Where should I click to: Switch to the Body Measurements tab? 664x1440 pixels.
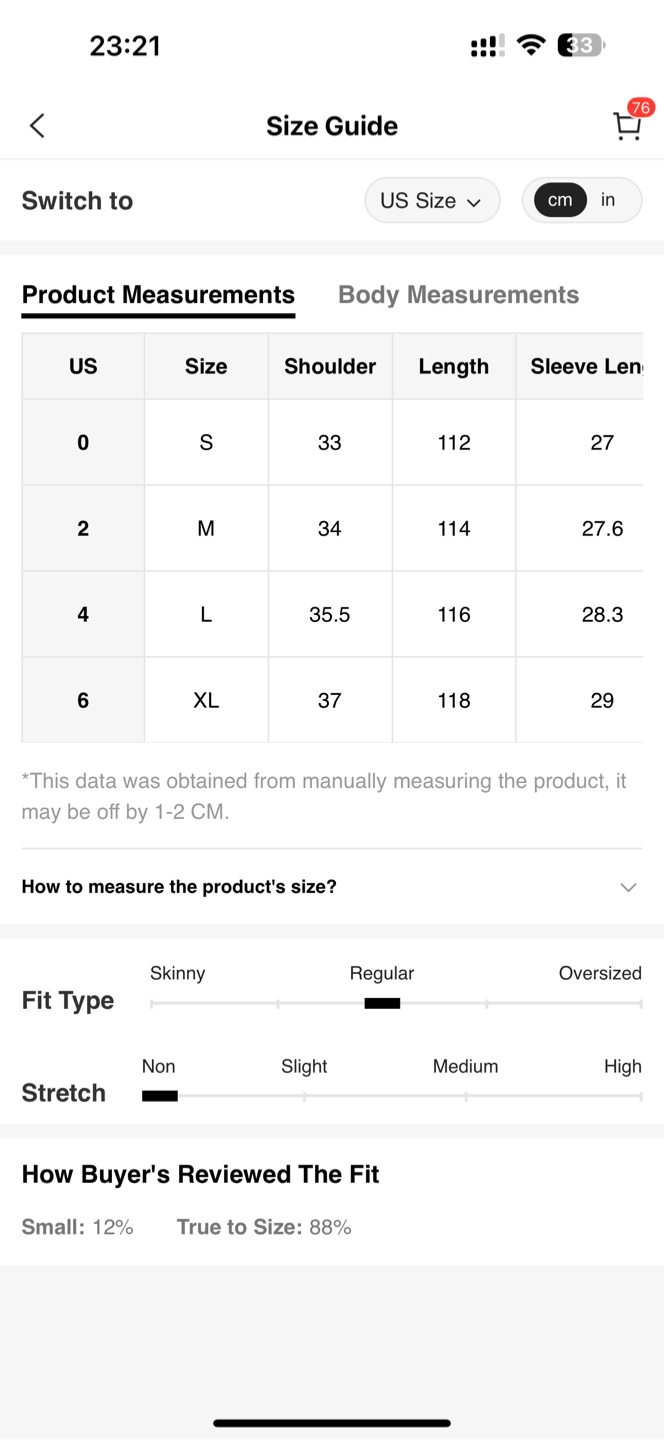(459, 295)
